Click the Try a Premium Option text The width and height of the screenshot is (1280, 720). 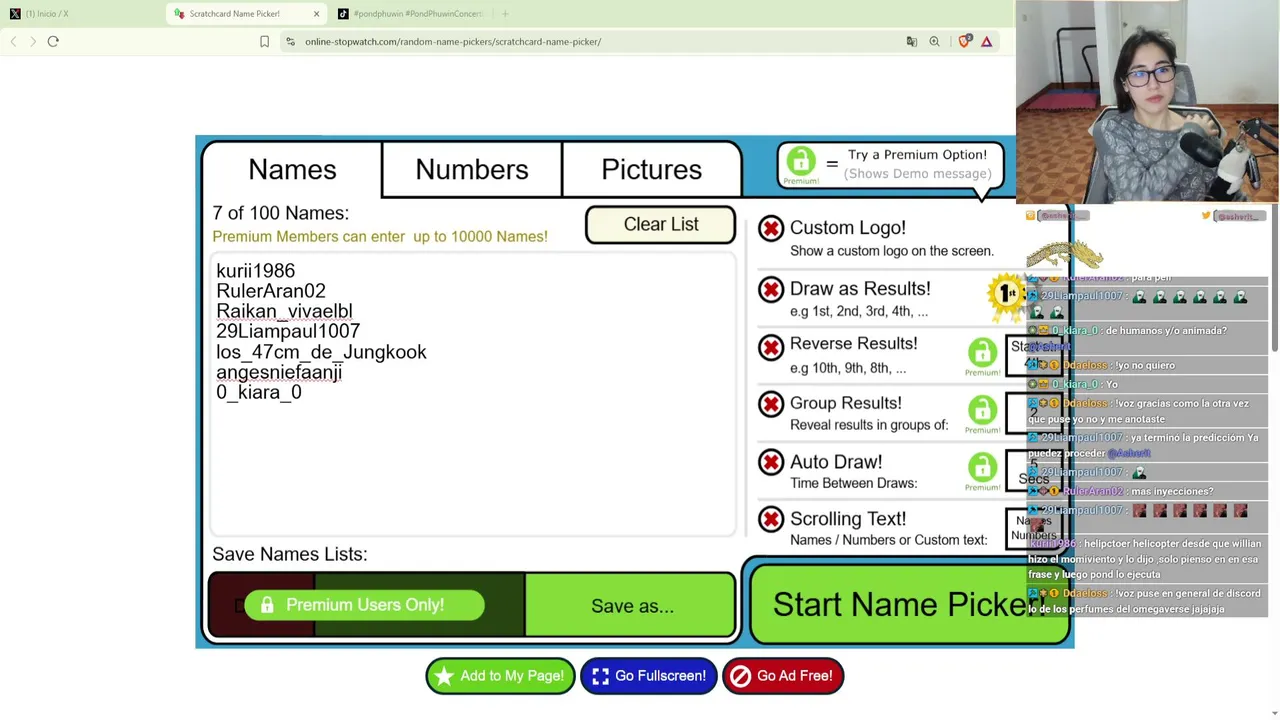(x=917, y=155)
